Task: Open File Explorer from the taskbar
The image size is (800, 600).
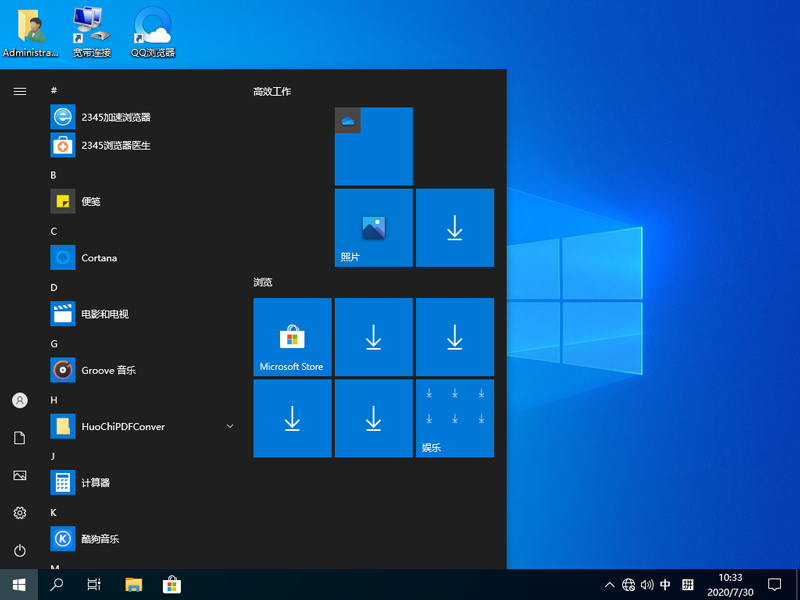Action: coord(134,584)
